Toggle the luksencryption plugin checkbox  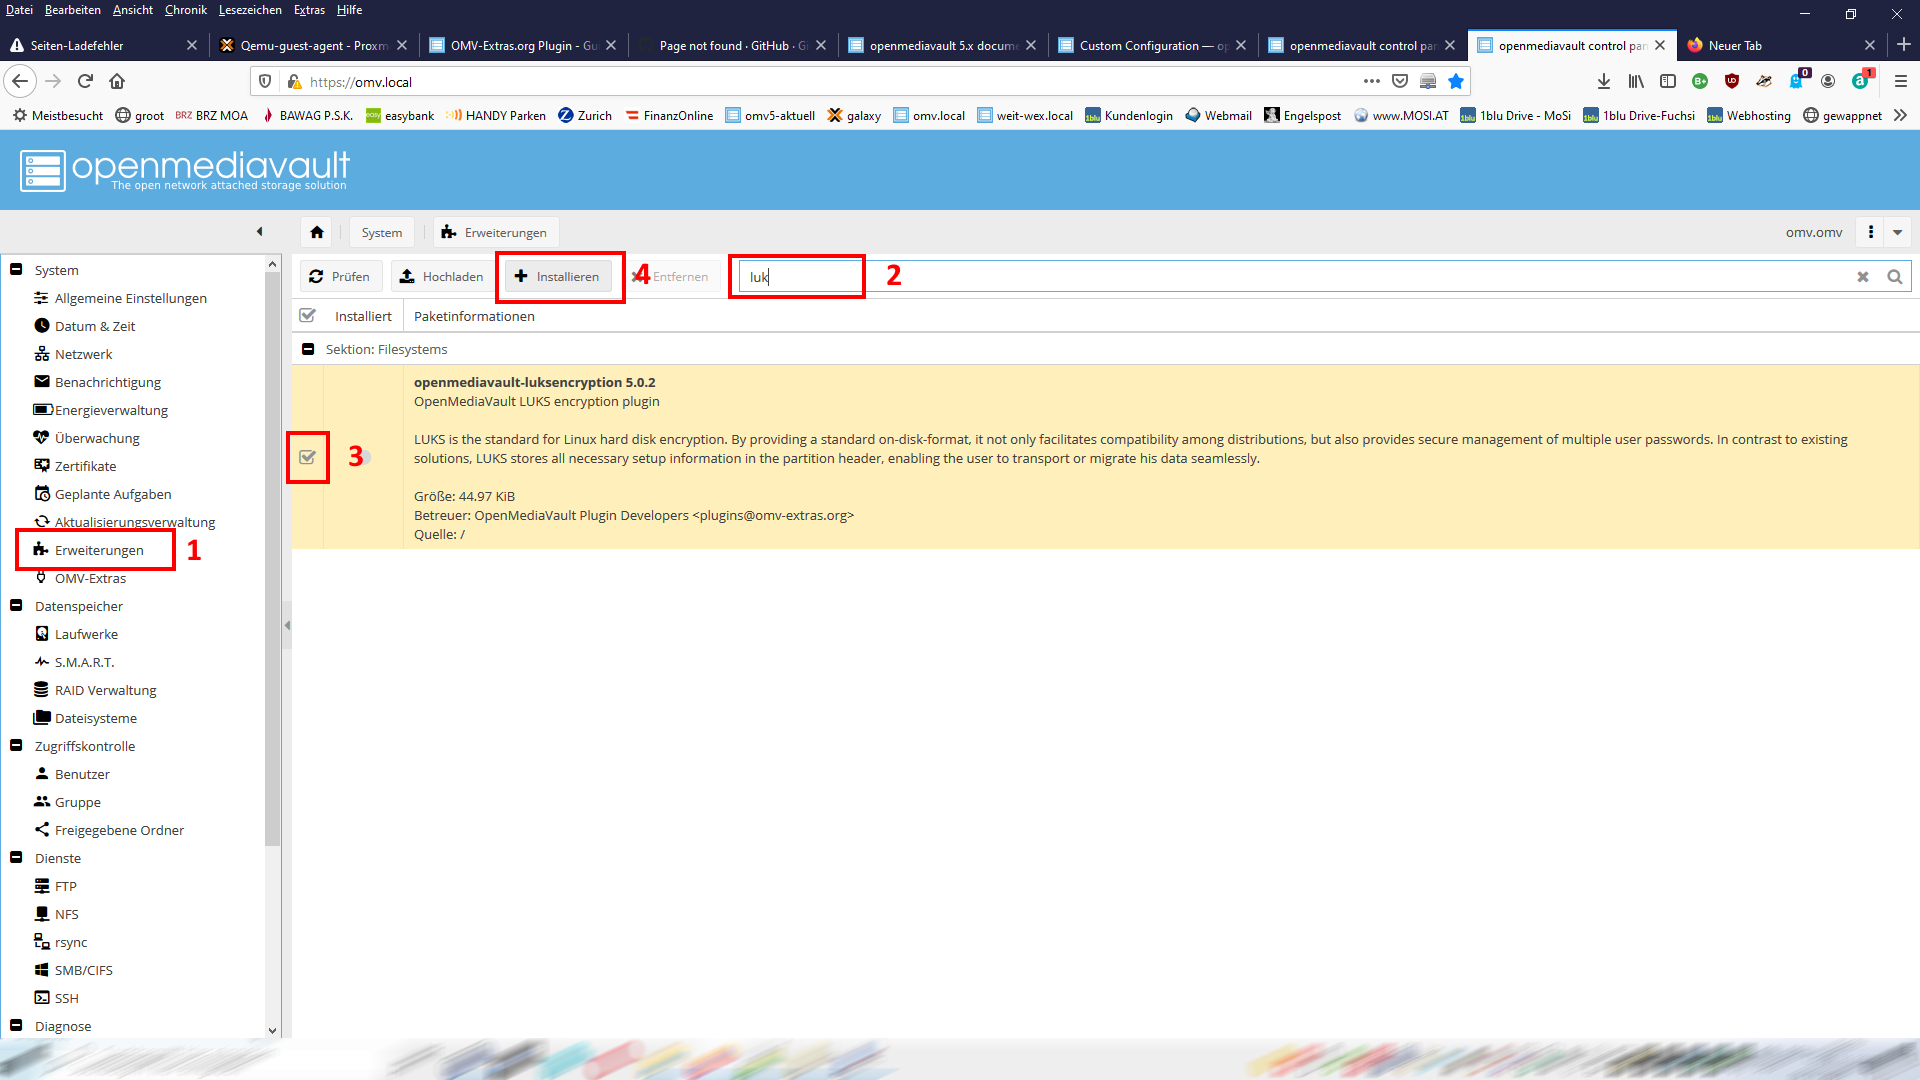pos(307,457)
